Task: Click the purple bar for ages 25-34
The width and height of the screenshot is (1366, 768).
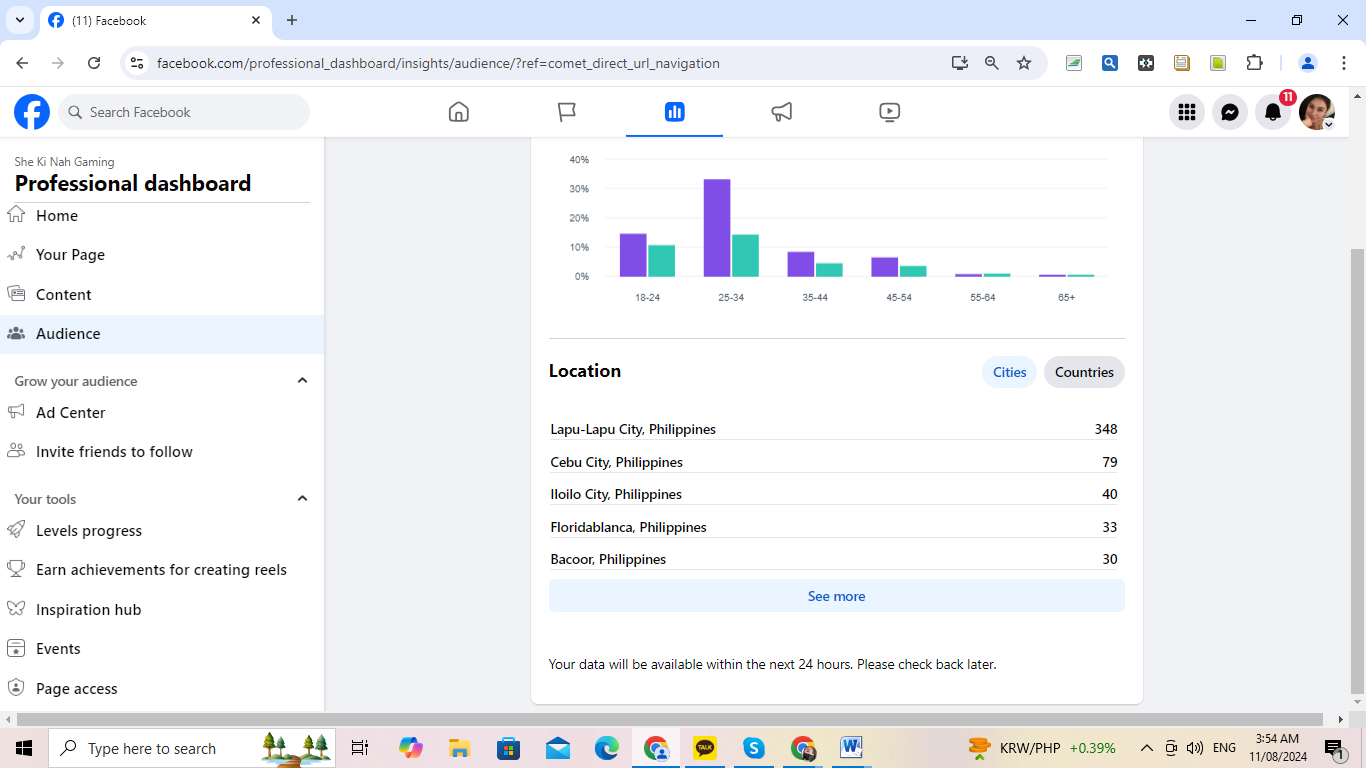Action: [717, 228]
